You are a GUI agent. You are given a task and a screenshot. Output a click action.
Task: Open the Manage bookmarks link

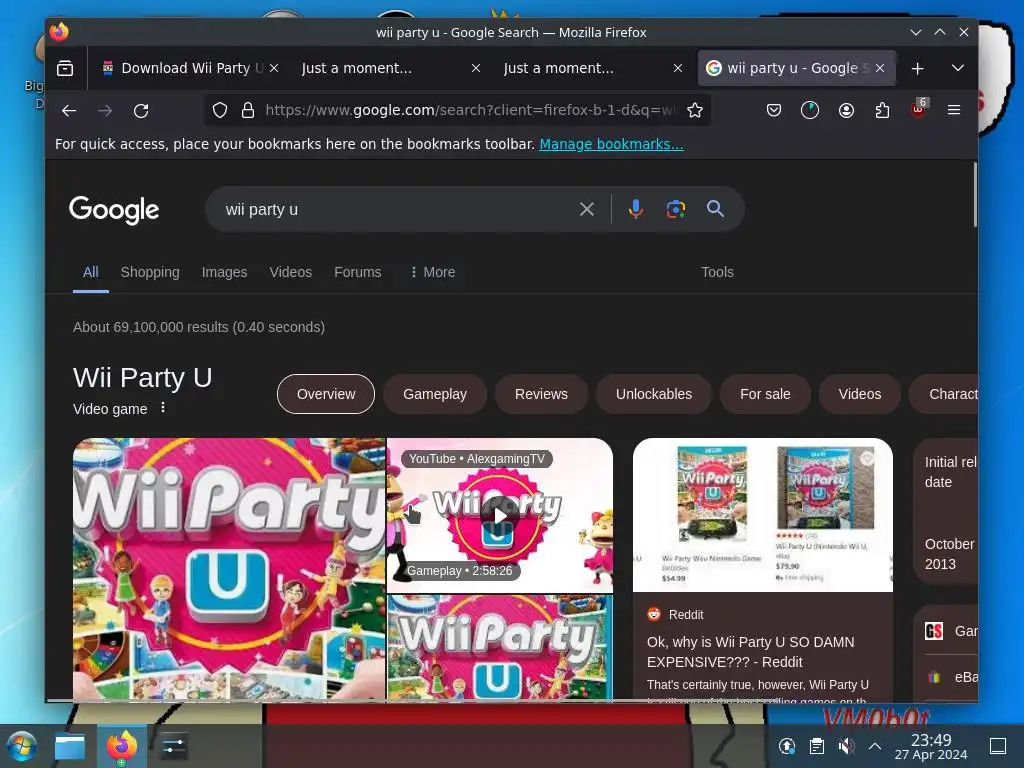coord(611,144)
